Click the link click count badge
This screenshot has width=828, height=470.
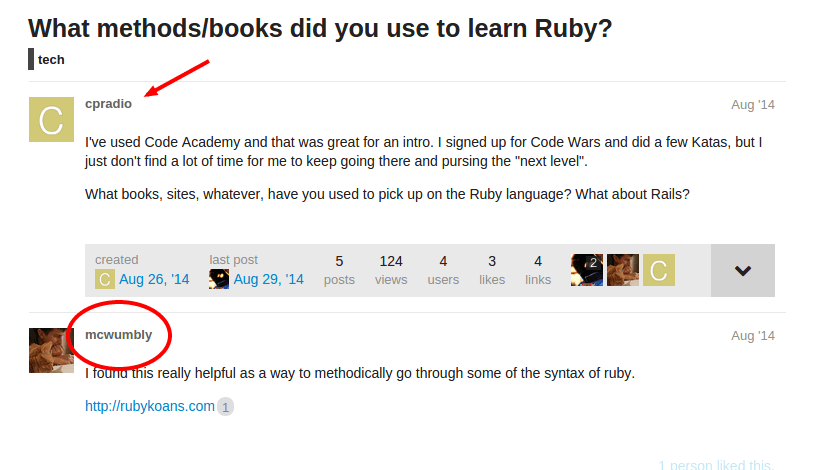point(225,407)
